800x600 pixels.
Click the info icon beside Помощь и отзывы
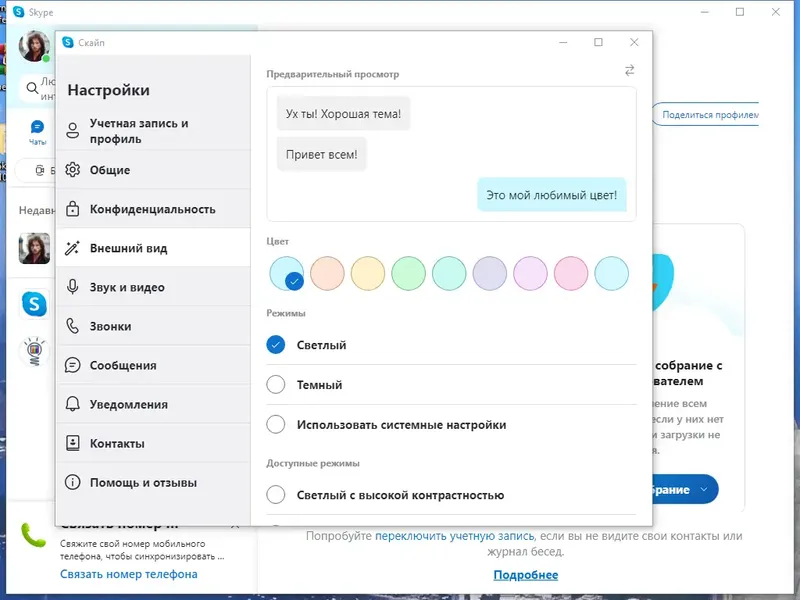(72, 482)
